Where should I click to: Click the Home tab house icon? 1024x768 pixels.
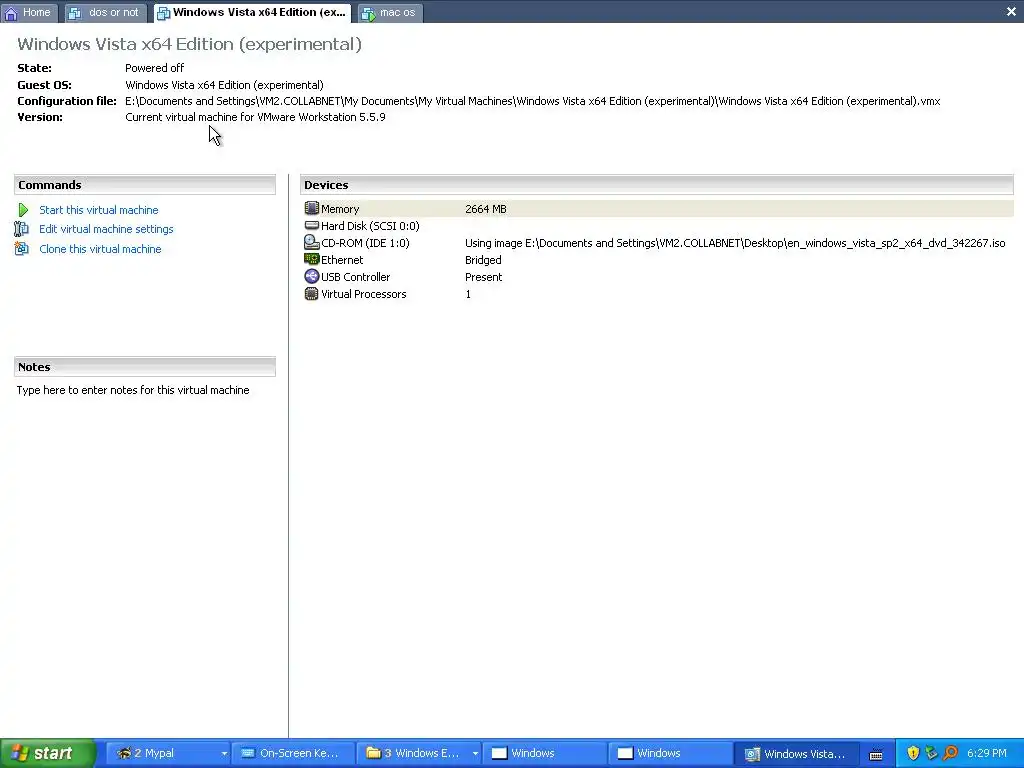(11, 13)
